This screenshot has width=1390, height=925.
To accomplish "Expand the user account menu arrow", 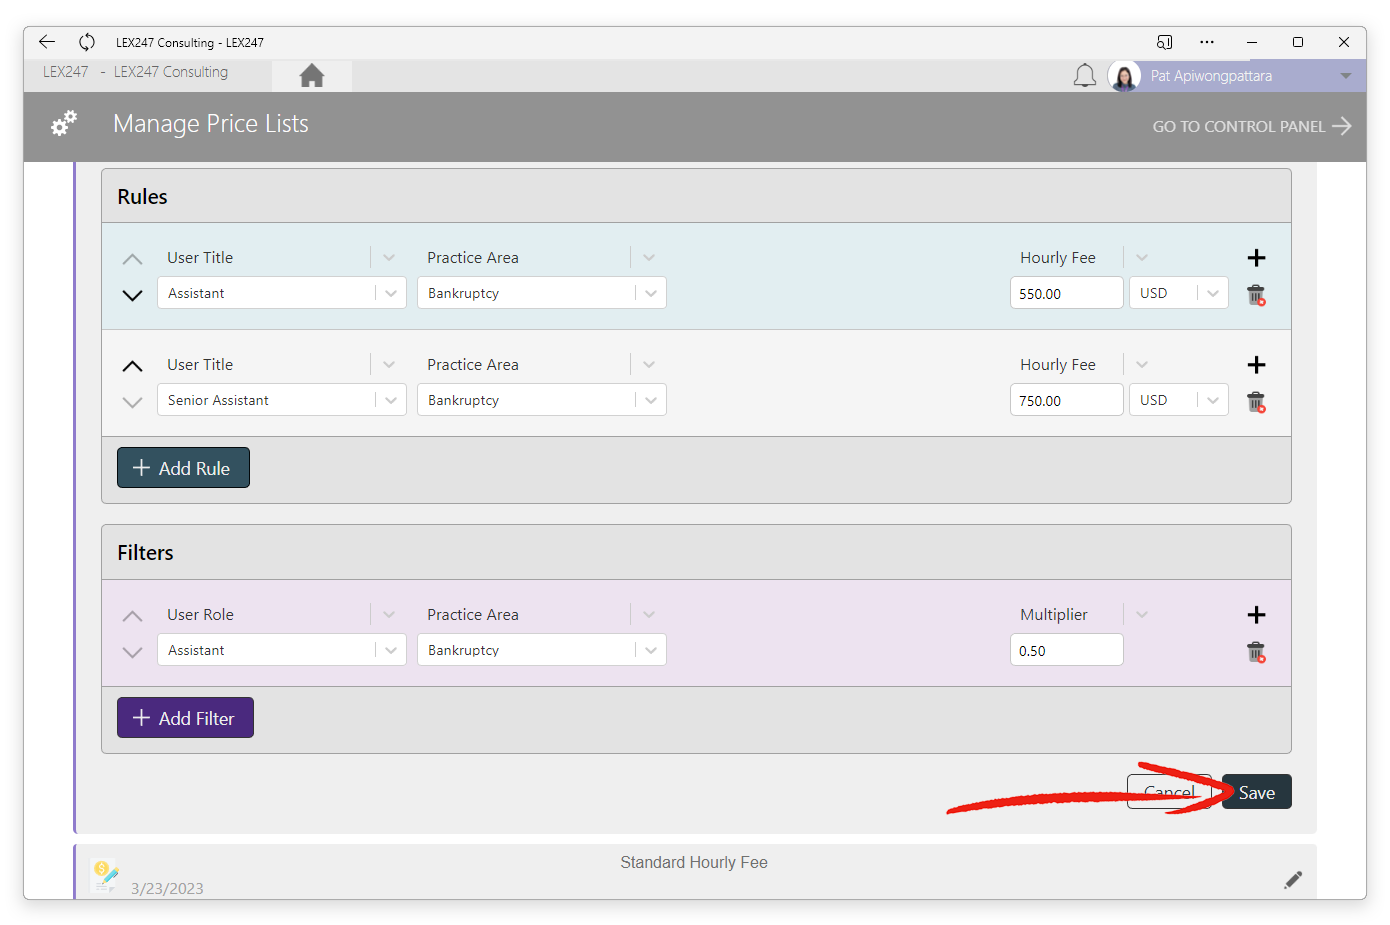I will tap(1346, 76).
